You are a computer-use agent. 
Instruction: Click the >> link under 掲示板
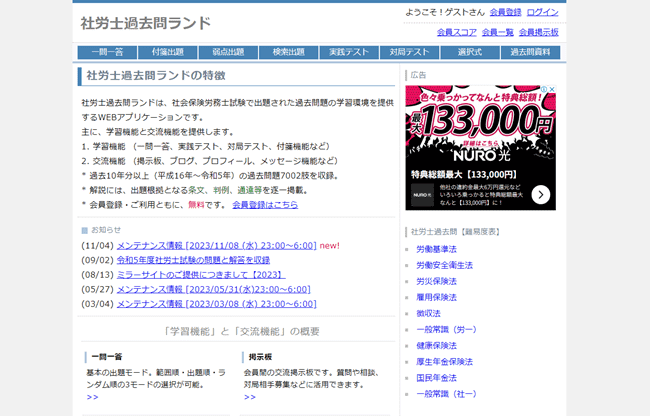(x=250, y=397)
